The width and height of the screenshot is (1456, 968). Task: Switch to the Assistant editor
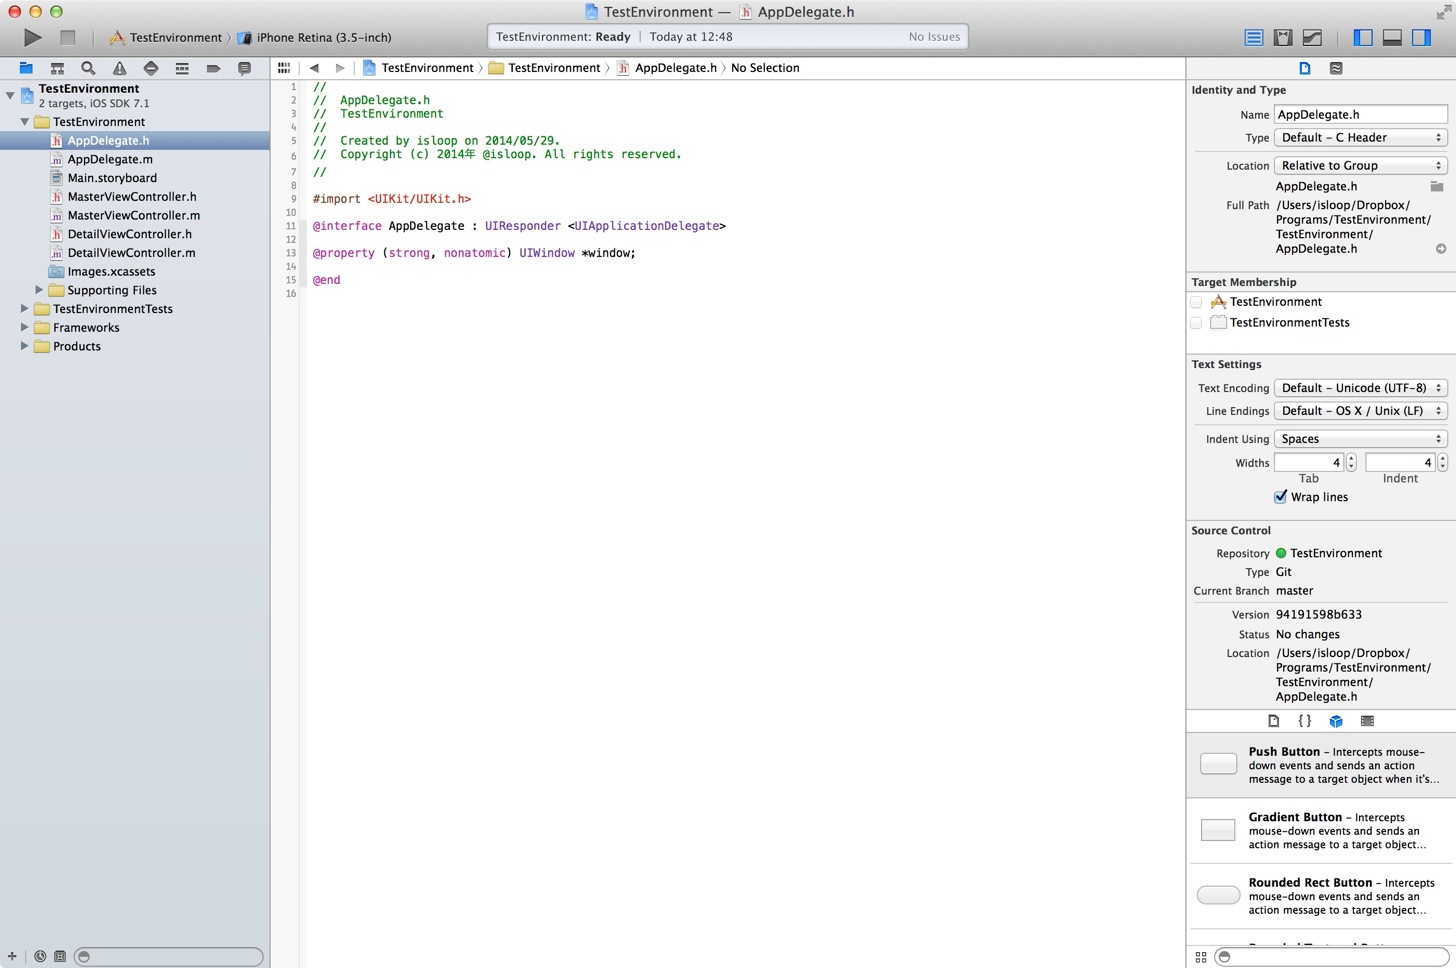[1283, 37]
